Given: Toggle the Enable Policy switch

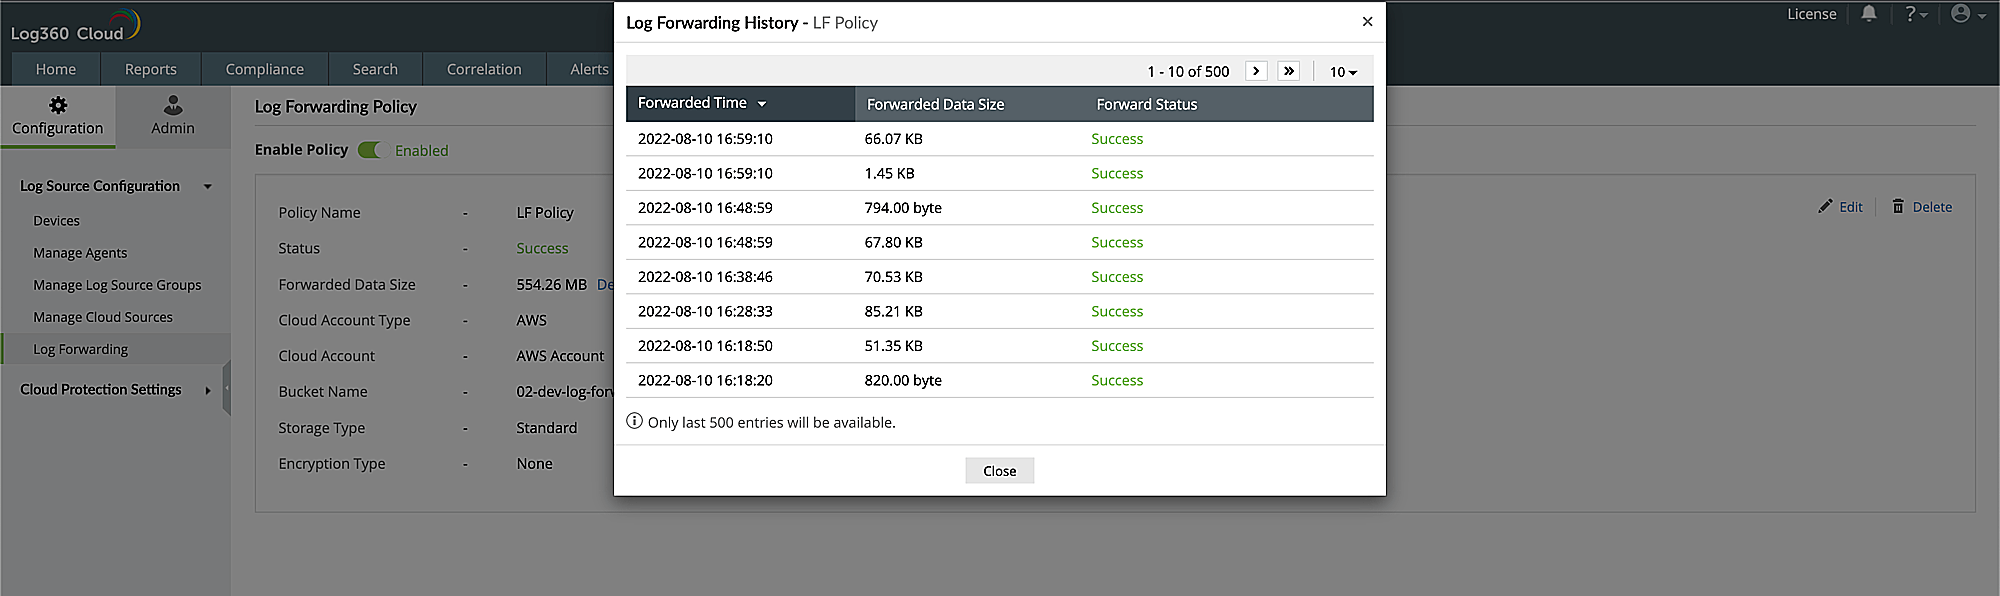Looking at the screenshot, I should pos(370,150).
